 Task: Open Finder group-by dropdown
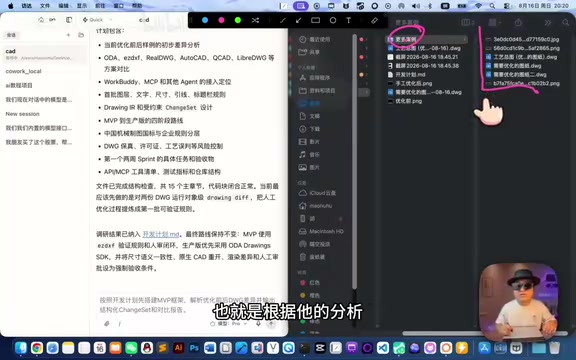tap(494, 23)
